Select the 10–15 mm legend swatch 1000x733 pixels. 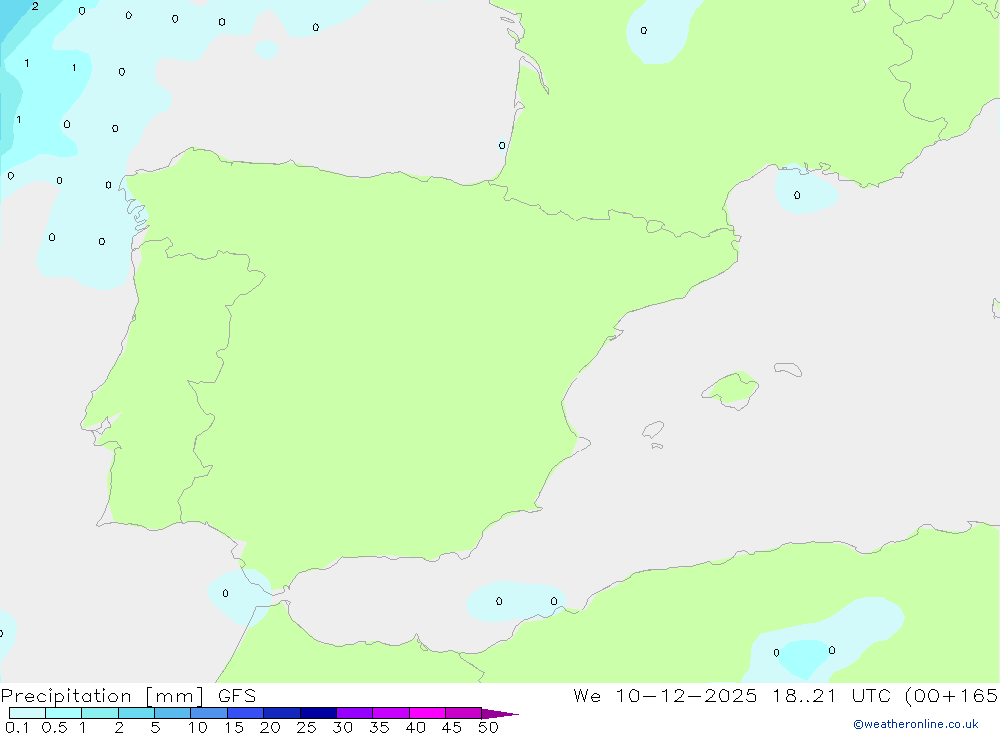[209, 713]
